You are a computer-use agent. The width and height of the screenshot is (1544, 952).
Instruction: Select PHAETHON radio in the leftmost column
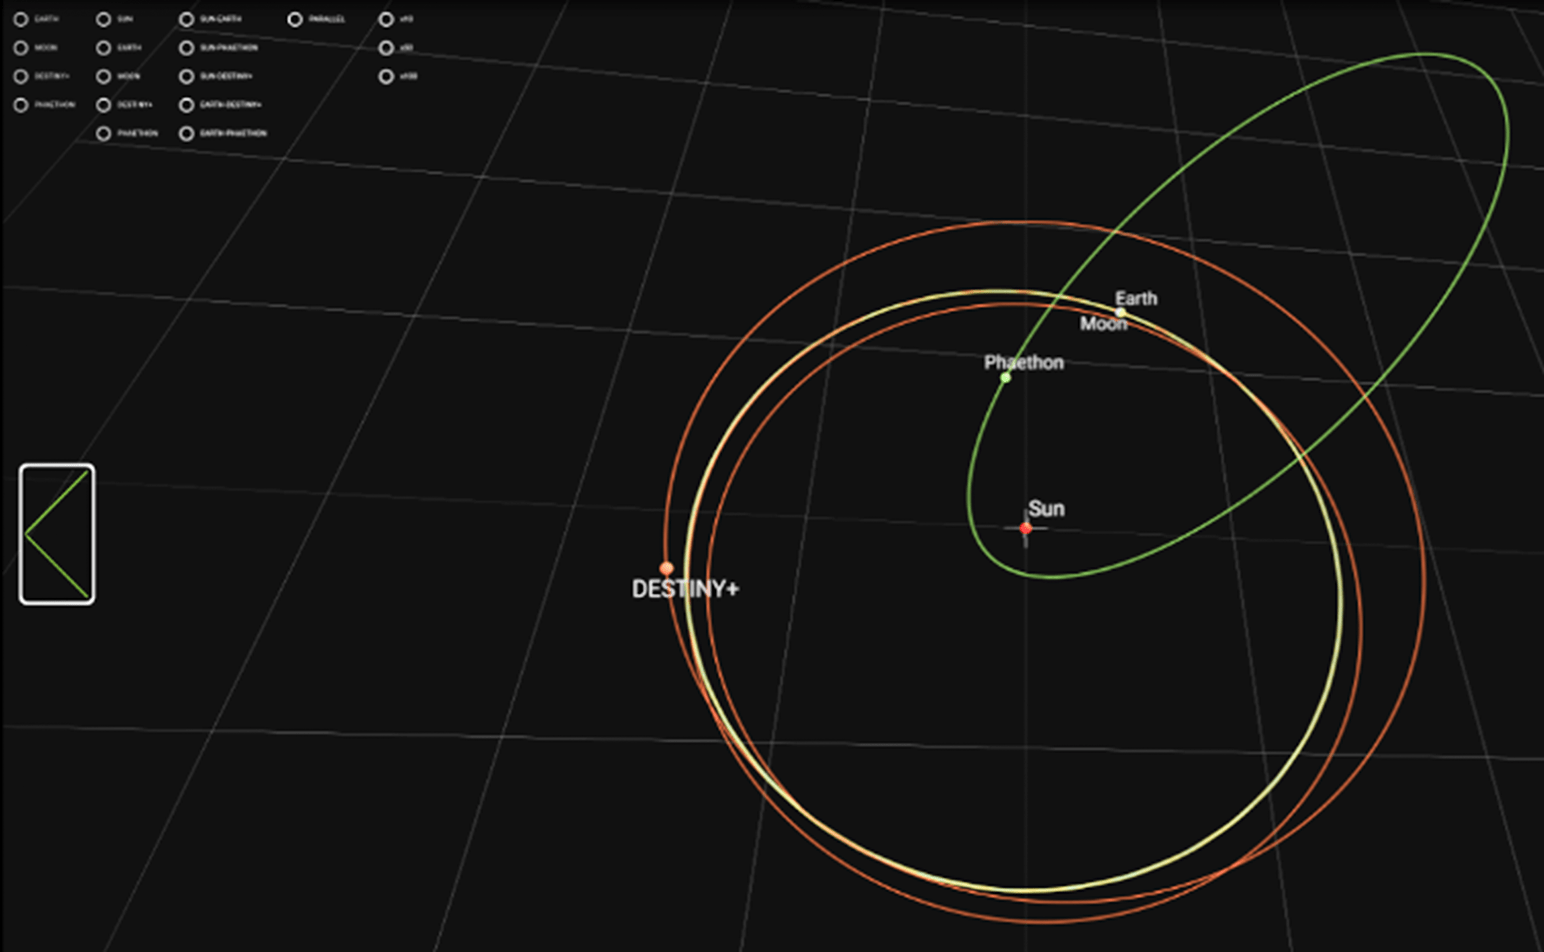(x=21, y=105)
